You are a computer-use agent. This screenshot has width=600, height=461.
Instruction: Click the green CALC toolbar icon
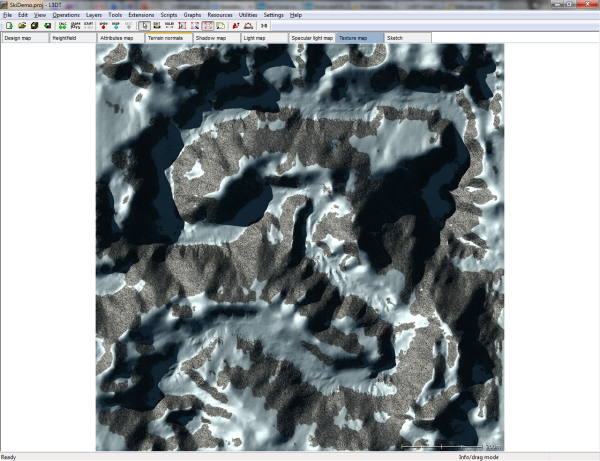63,26
